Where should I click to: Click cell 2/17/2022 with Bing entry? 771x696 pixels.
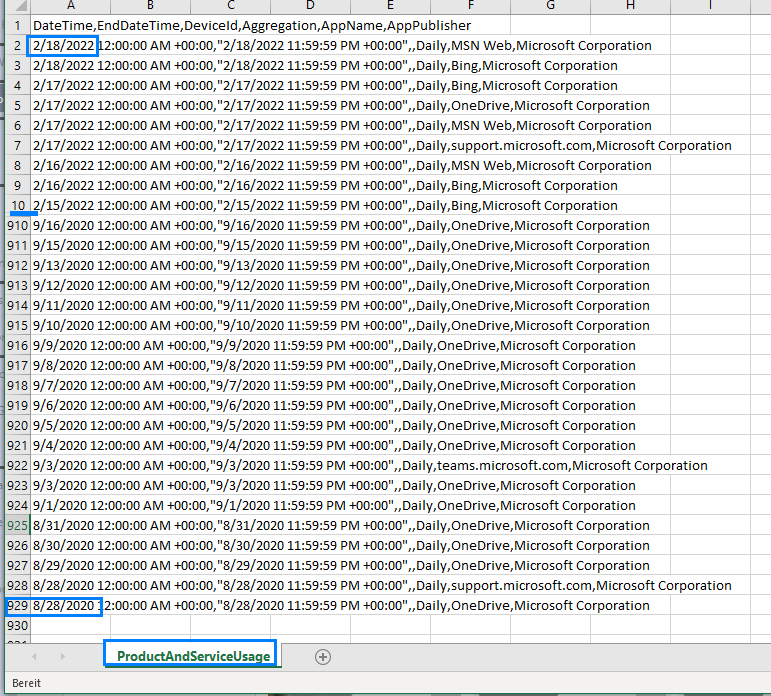(325, 86)
